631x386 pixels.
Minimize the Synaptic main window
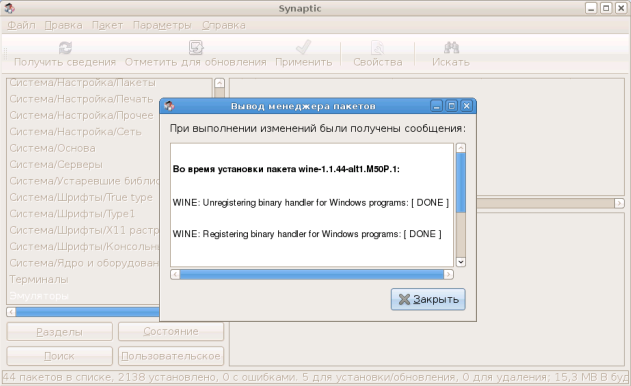[591, 8]
